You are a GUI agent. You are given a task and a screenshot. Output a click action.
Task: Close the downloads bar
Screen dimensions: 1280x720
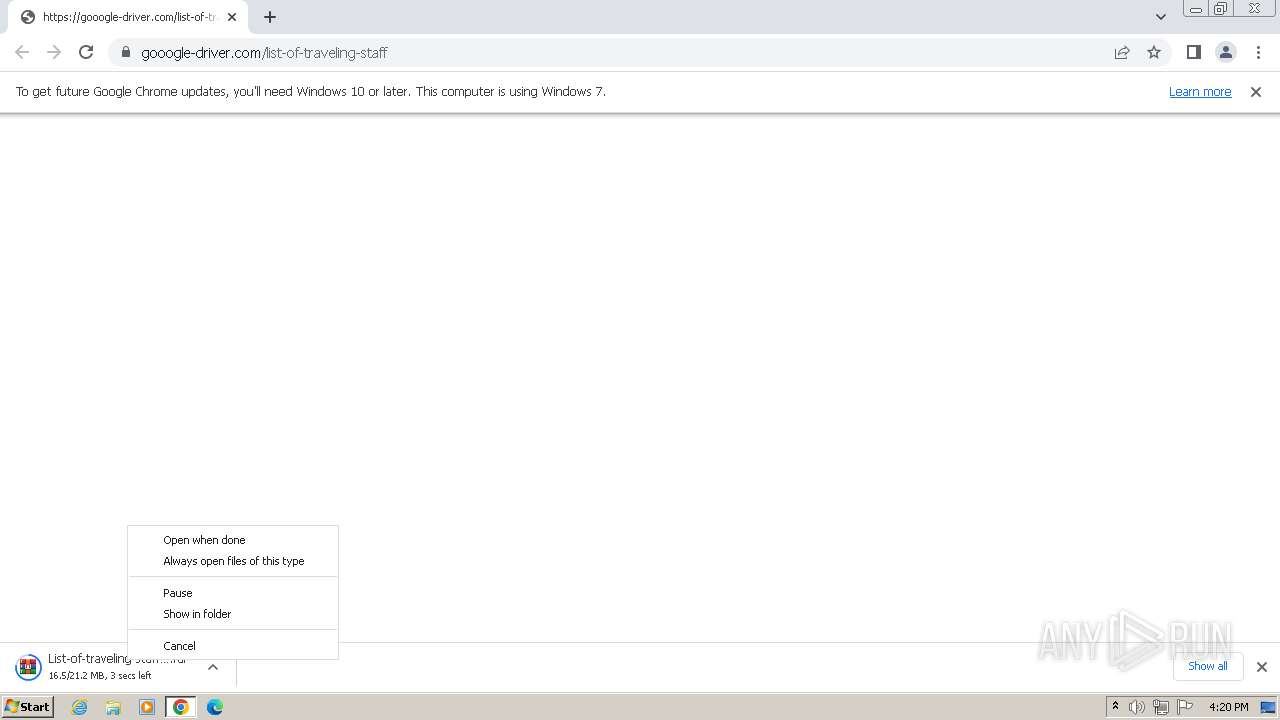pyautogui.click(x=1262, y=667)
